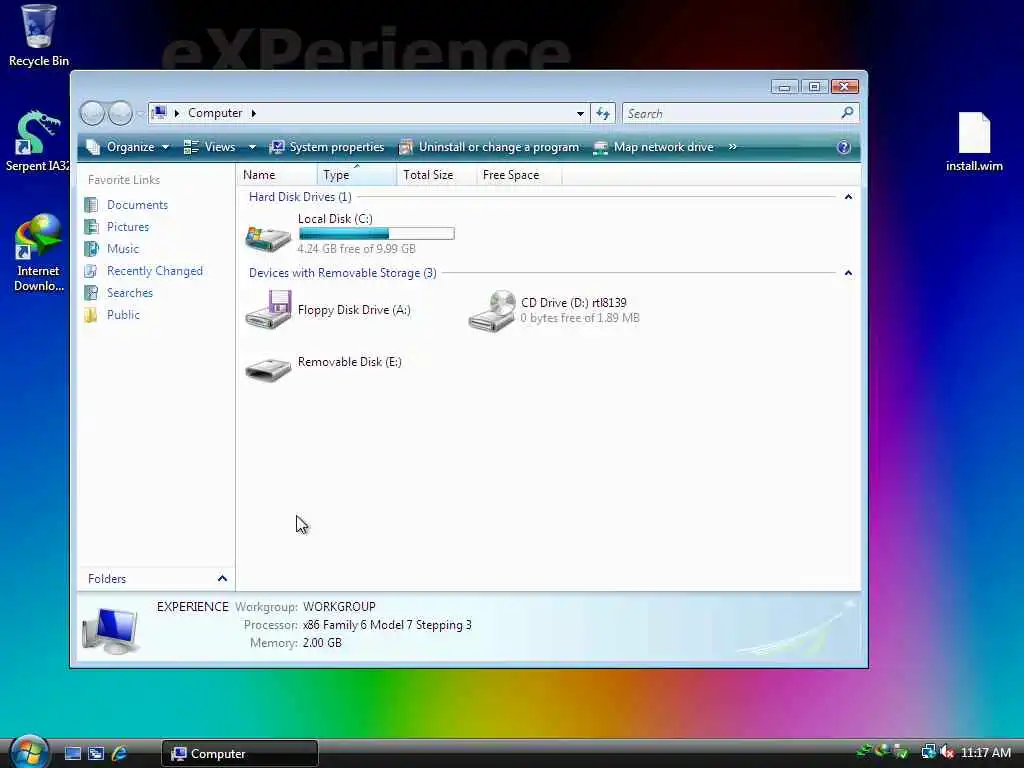Click the Computer taskbar button
The image size is (1024, 768).
pyautogui.click(x=240, y=754)
